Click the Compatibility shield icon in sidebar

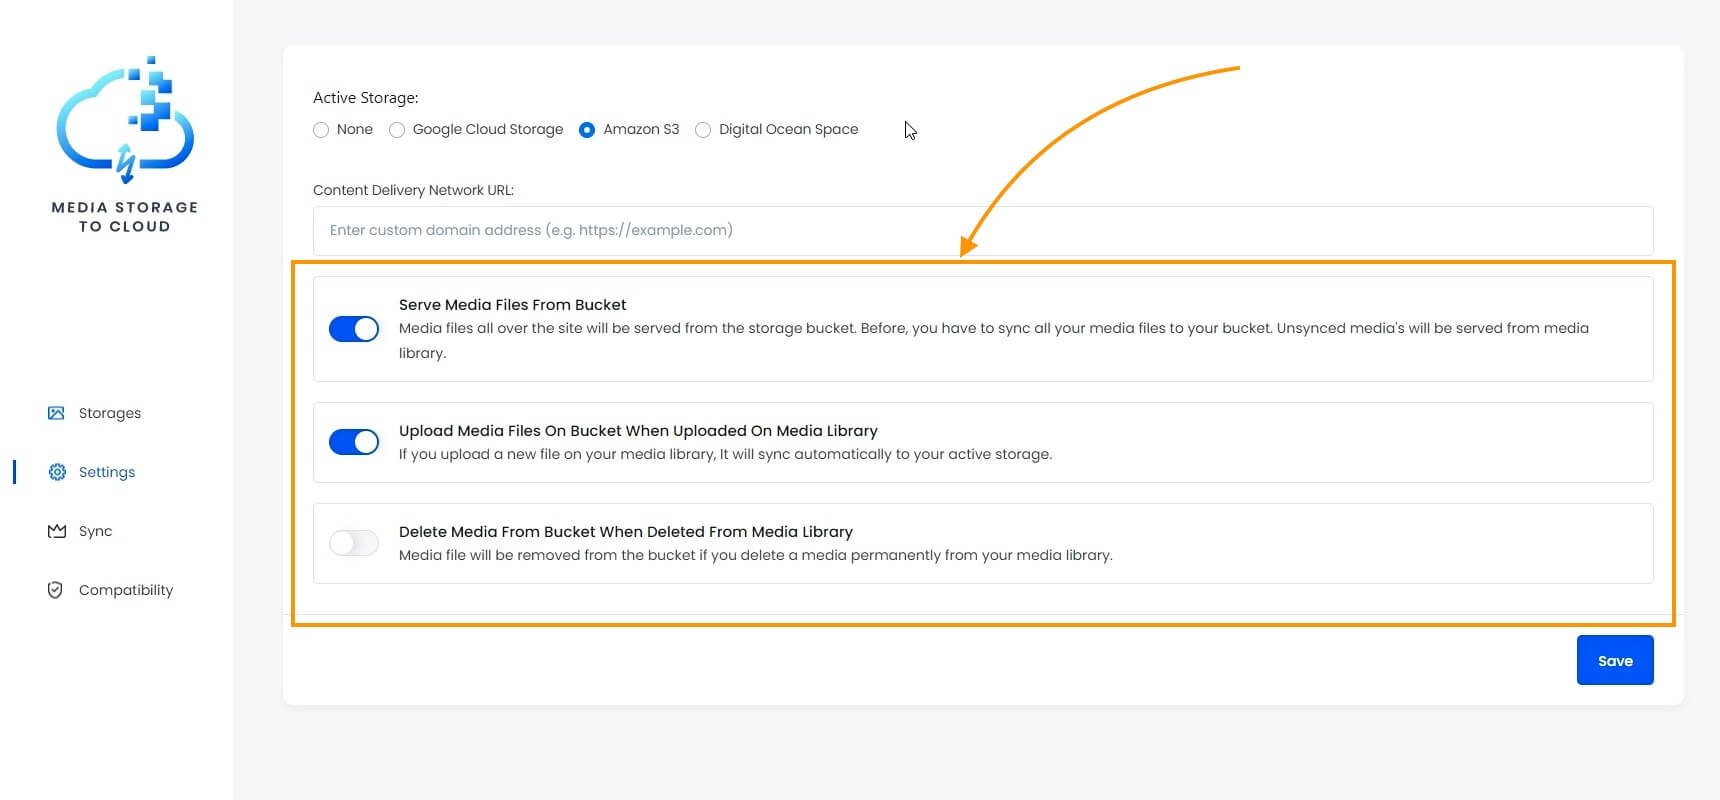click(x=55, y=590)
